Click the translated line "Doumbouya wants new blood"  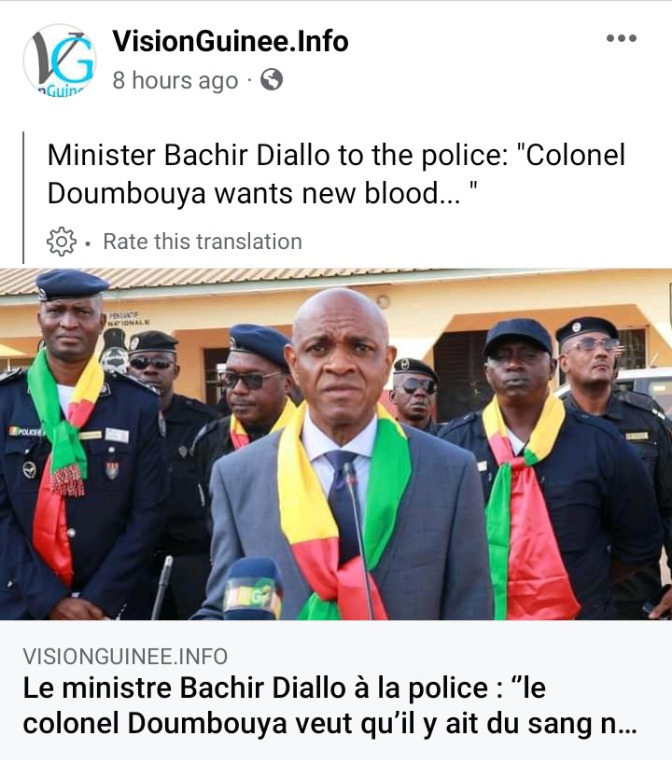coord(263,193)
